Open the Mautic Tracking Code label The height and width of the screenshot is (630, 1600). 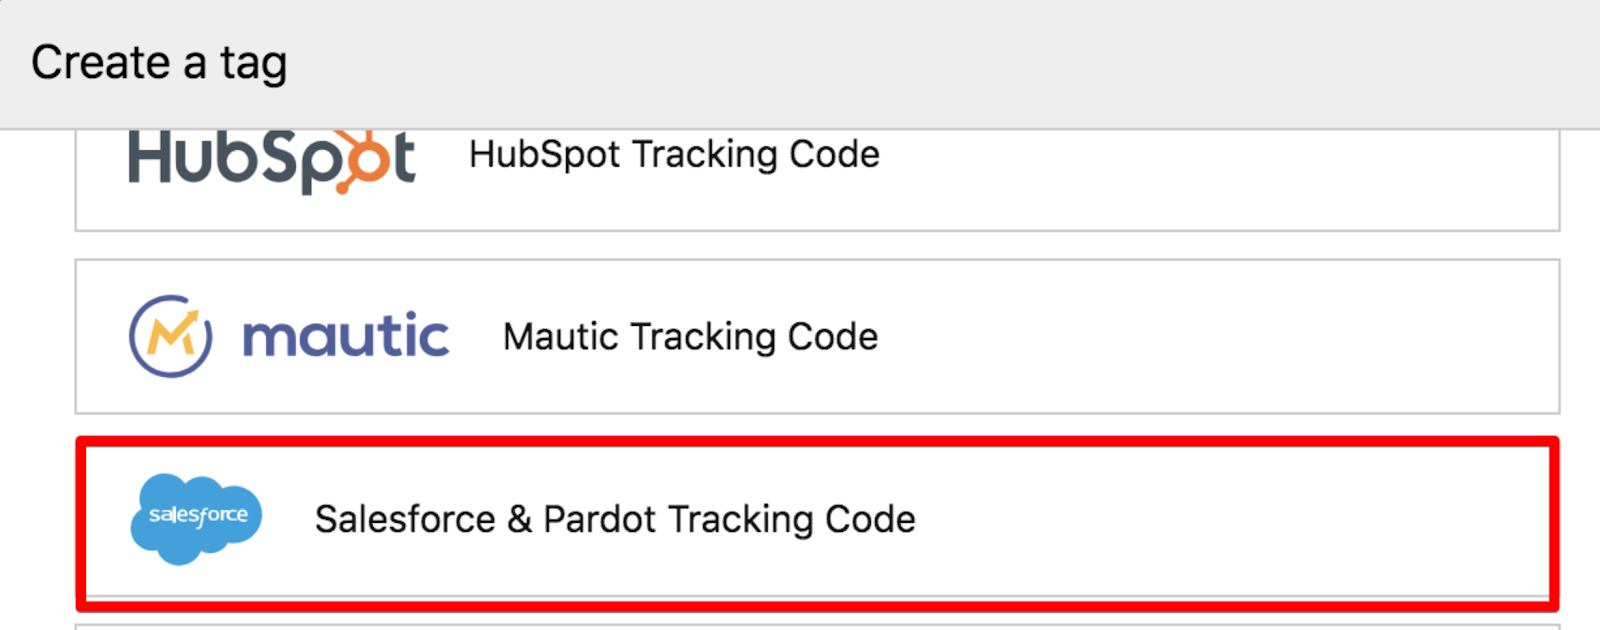[x=690, y=337]
